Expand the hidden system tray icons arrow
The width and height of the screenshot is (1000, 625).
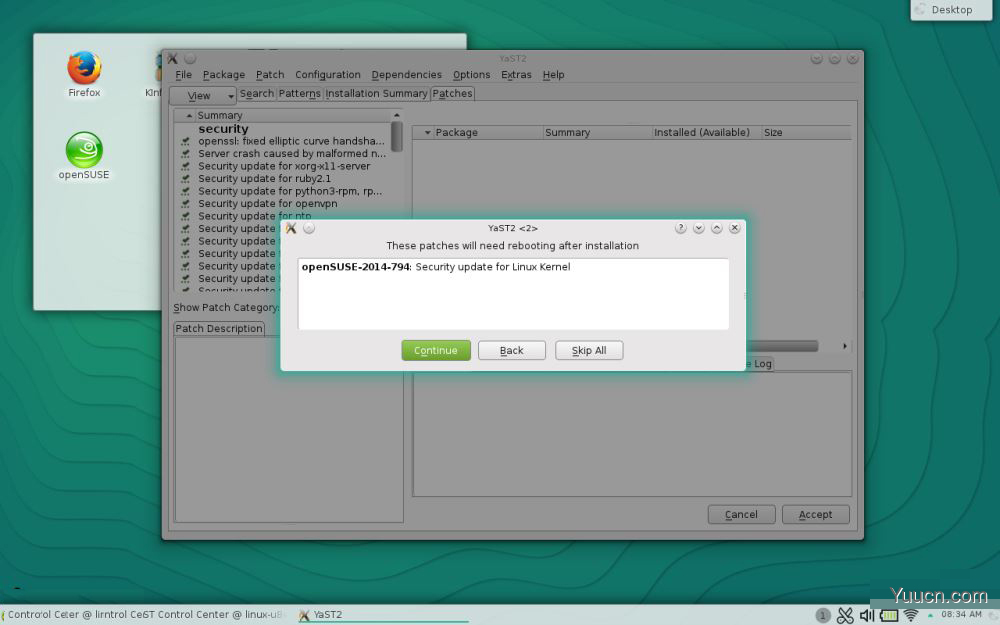point(930,614)
